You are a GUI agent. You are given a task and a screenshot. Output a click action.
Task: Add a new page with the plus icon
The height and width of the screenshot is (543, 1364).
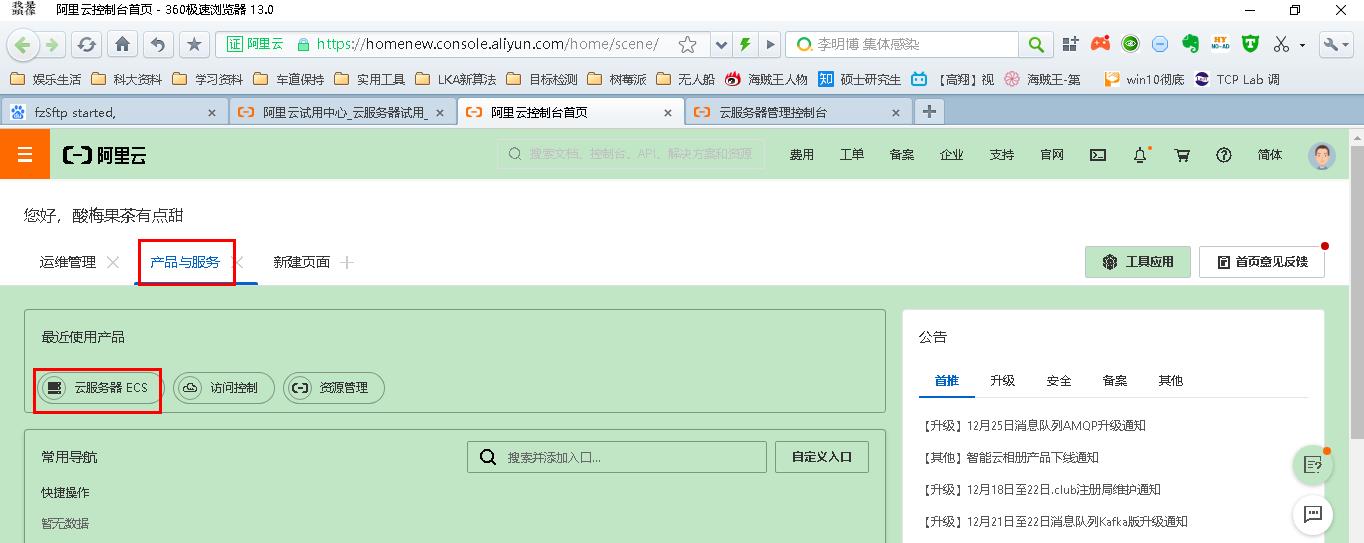coord(347,262)
